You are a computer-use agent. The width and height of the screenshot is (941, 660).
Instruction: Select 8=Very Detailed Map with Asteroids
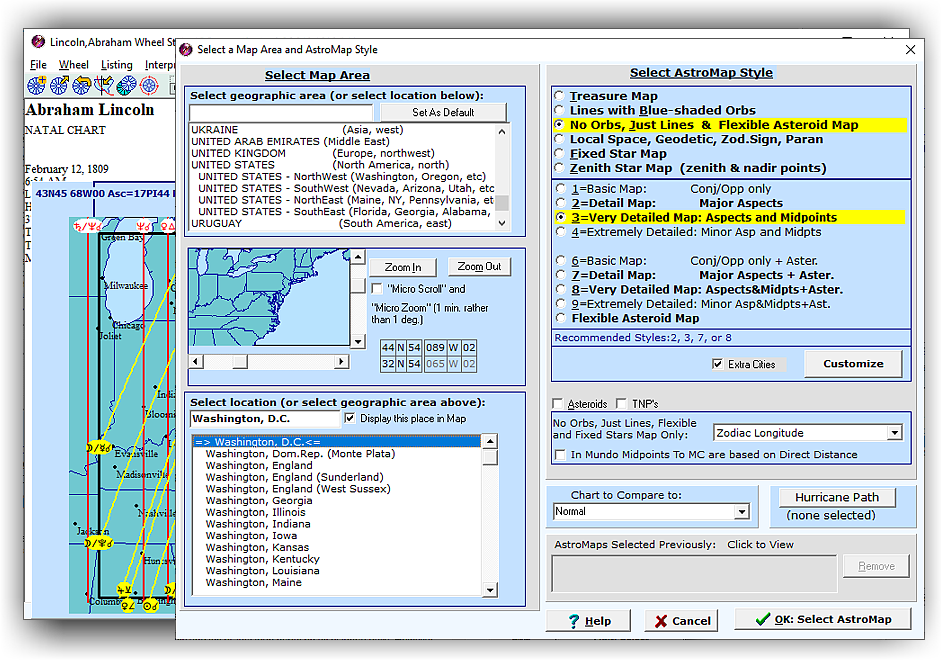click(x=561, y=290)
